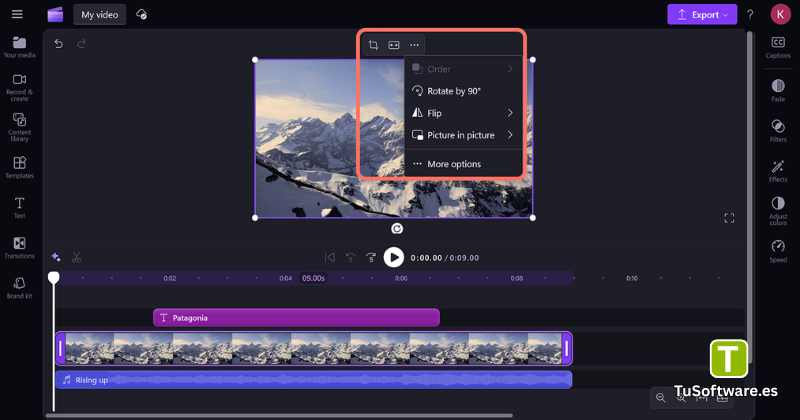
Task: Open the Fade panel
Action: click(x=778, y=90)
